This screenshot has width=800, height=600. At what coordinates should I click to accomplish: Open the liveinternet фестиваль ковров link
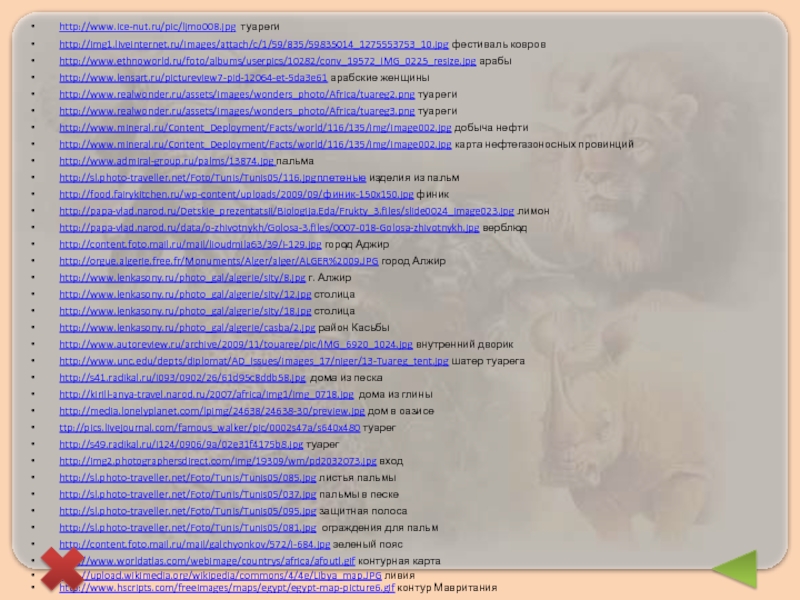point(254,44)
